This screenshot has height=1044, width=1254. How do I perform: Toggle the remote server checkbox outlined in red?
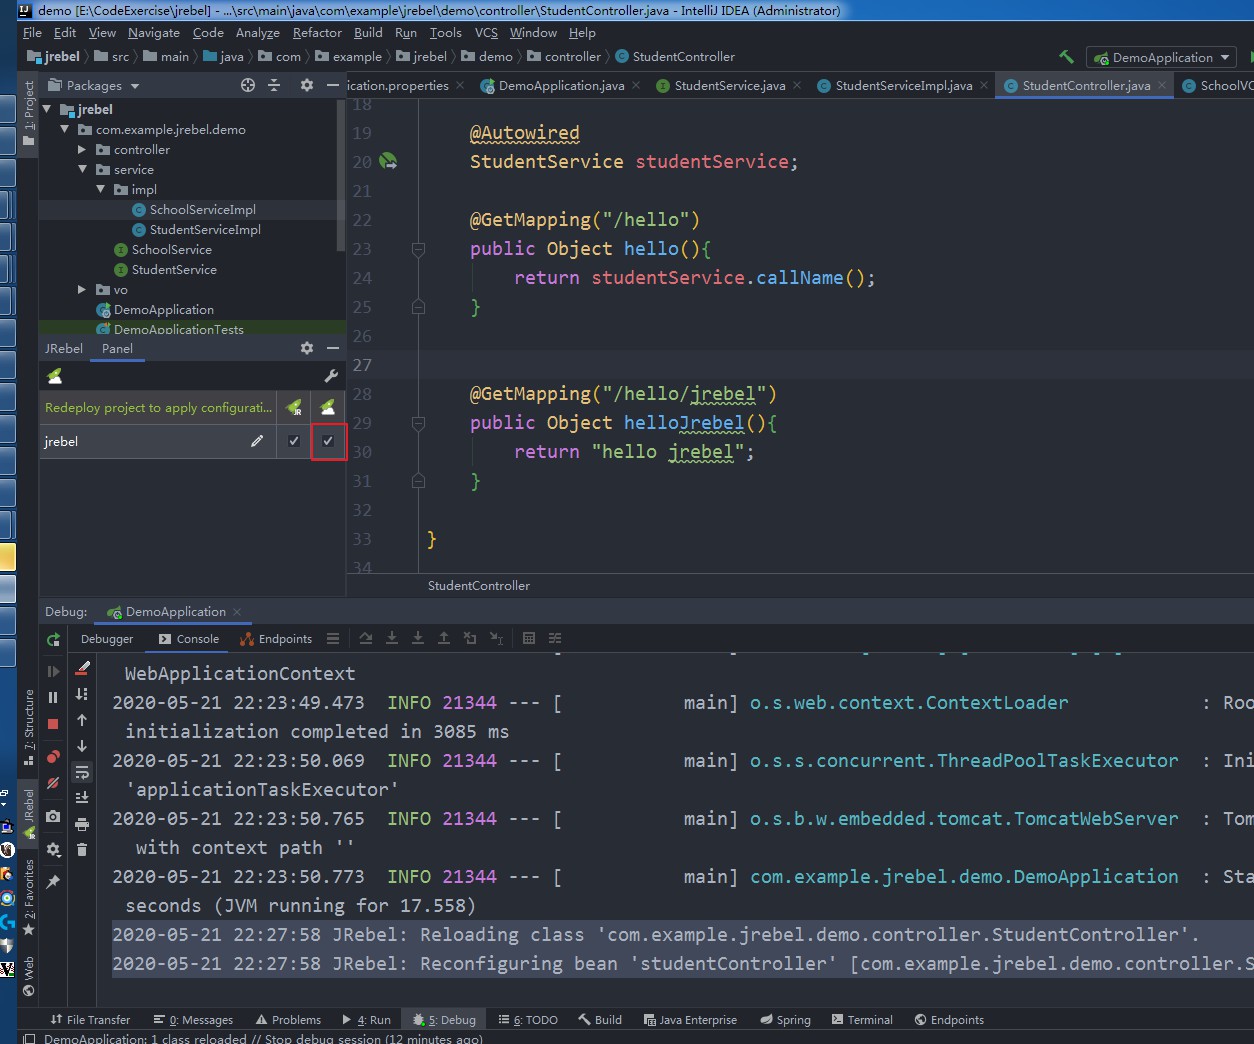tap(328, 441)
